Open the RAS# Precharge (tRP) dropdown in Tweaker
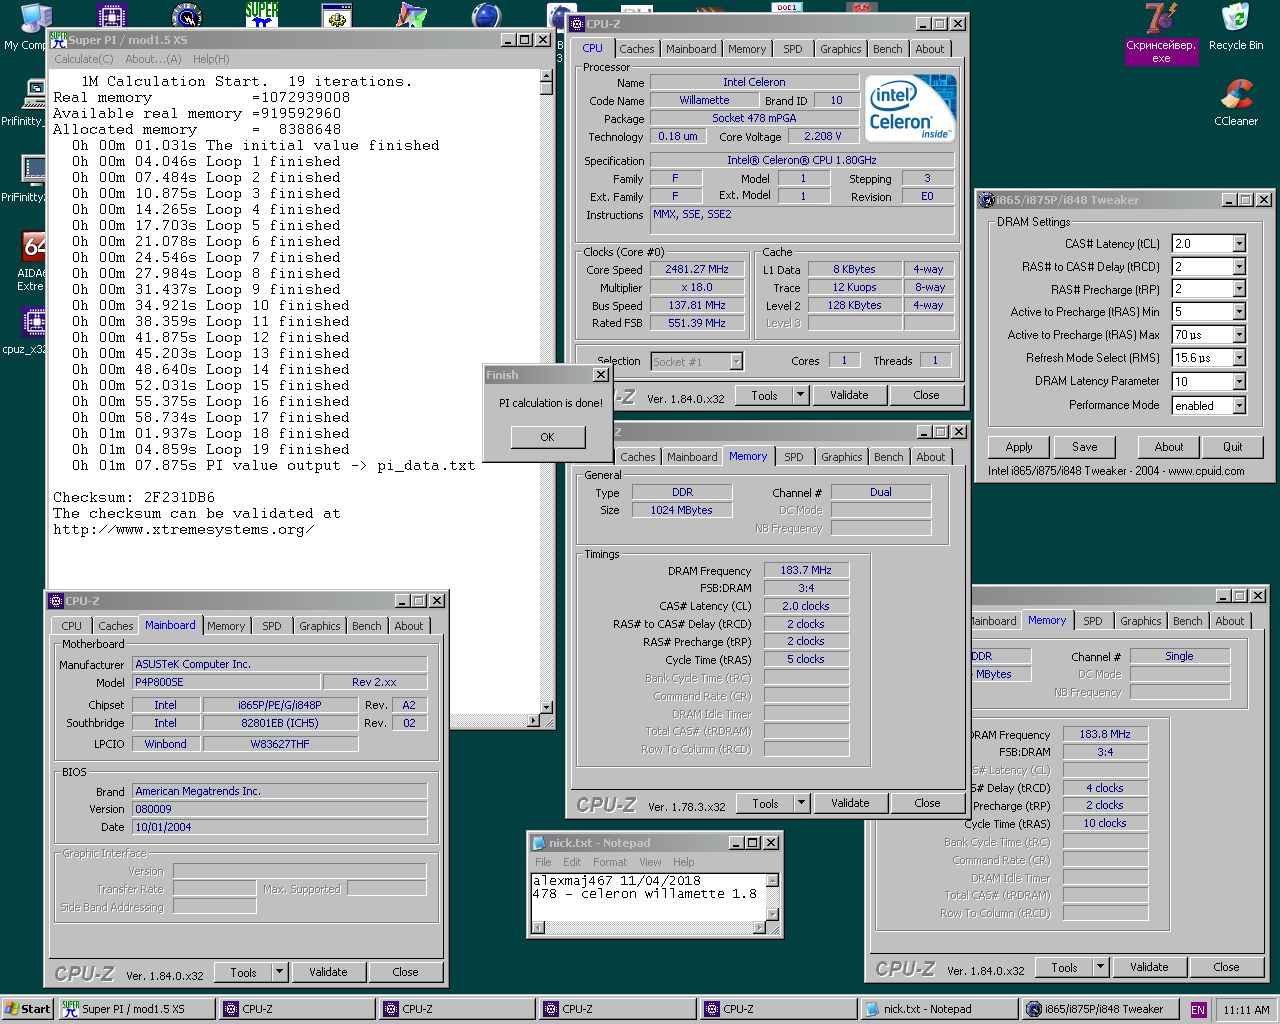1280x1024 pixels. pyautogui.click(x=1239, y=290)
